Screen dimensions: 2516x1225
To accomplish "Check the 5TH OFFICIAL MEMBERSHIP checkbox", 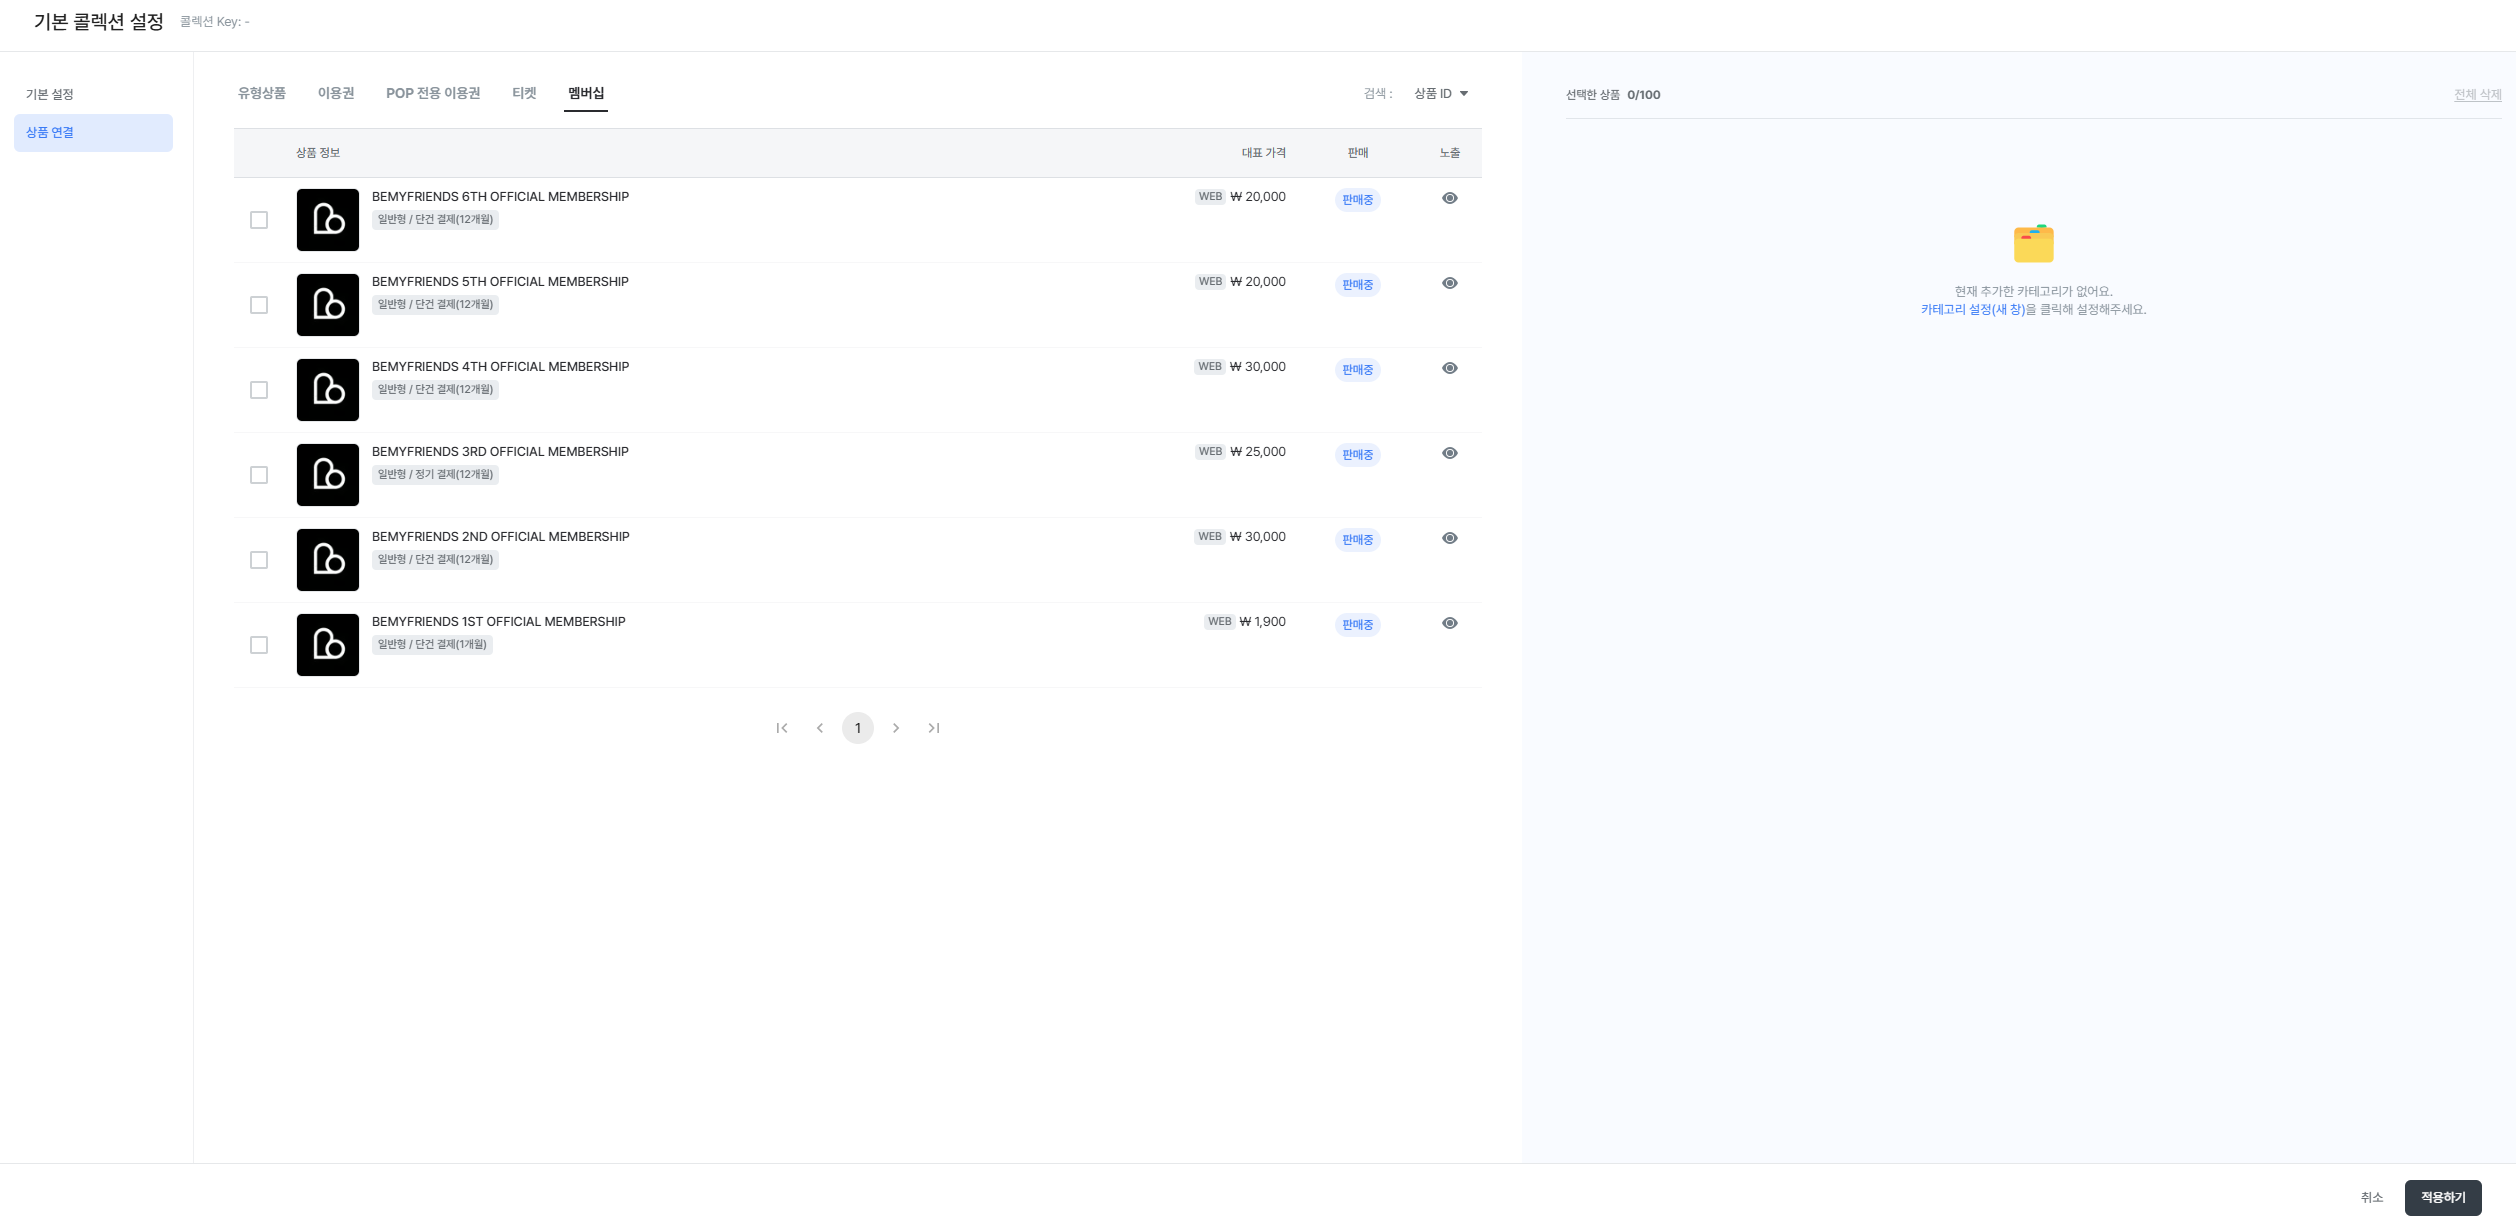I will (259, 305).
